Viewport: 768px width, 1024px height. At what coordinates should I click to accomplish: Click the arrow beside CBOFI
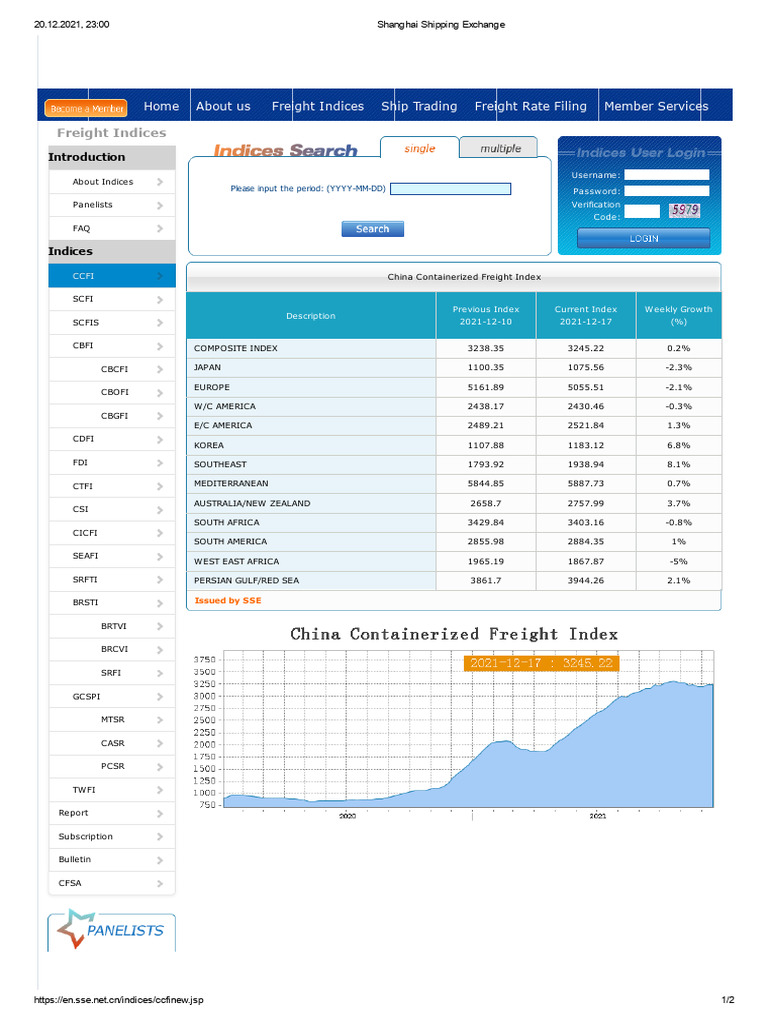pos(160,392)
